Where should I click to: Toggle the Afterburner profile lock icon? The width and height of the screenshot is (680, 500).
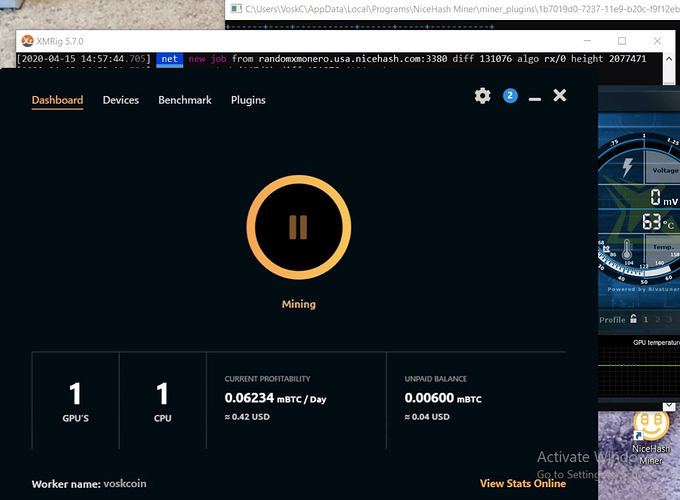point(633,319)
